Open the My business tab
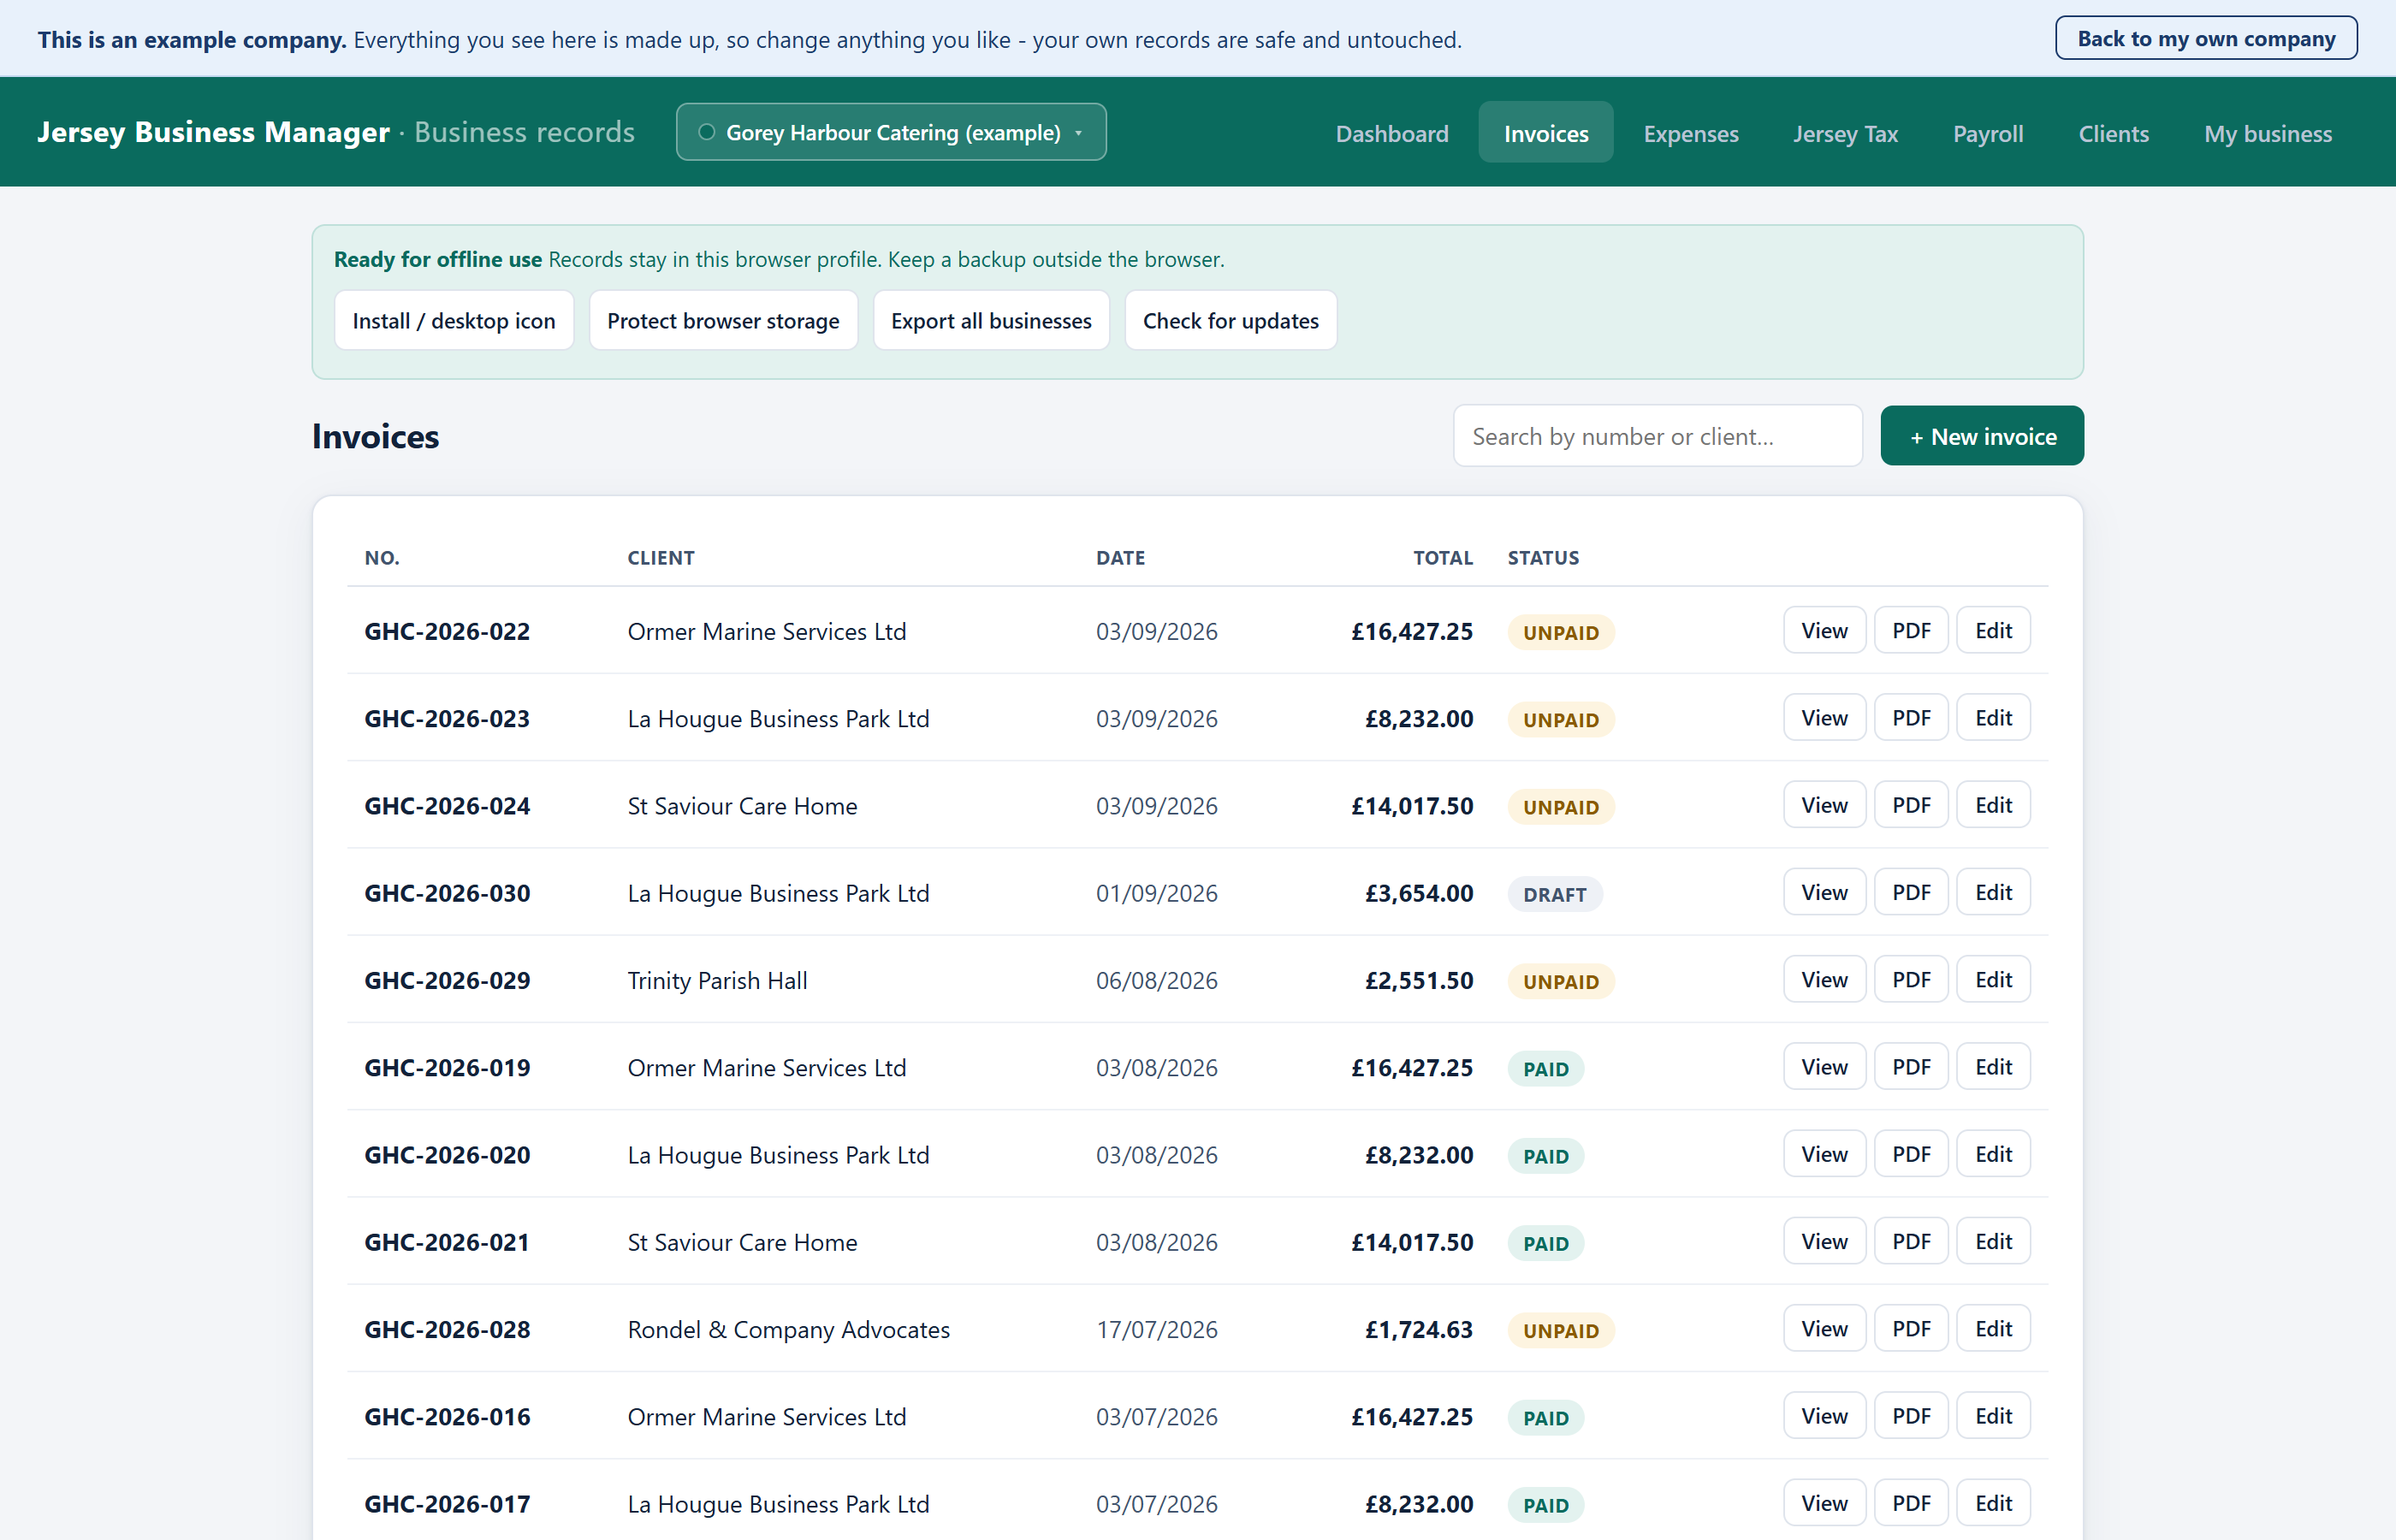This screenshot has height=1540, width=2396. click(x=2267, y=133)
